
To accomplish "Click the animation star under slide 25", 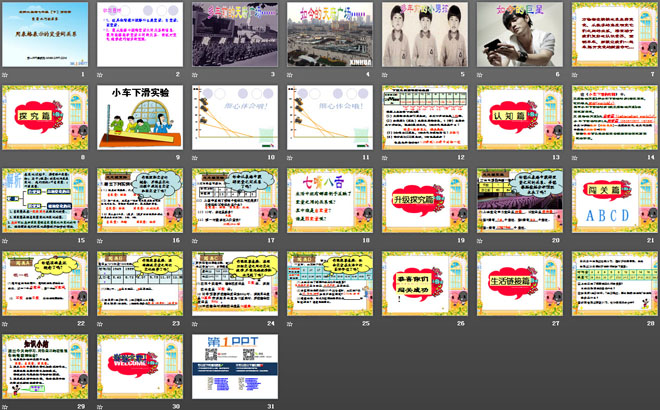I will (x=290, y=324).
